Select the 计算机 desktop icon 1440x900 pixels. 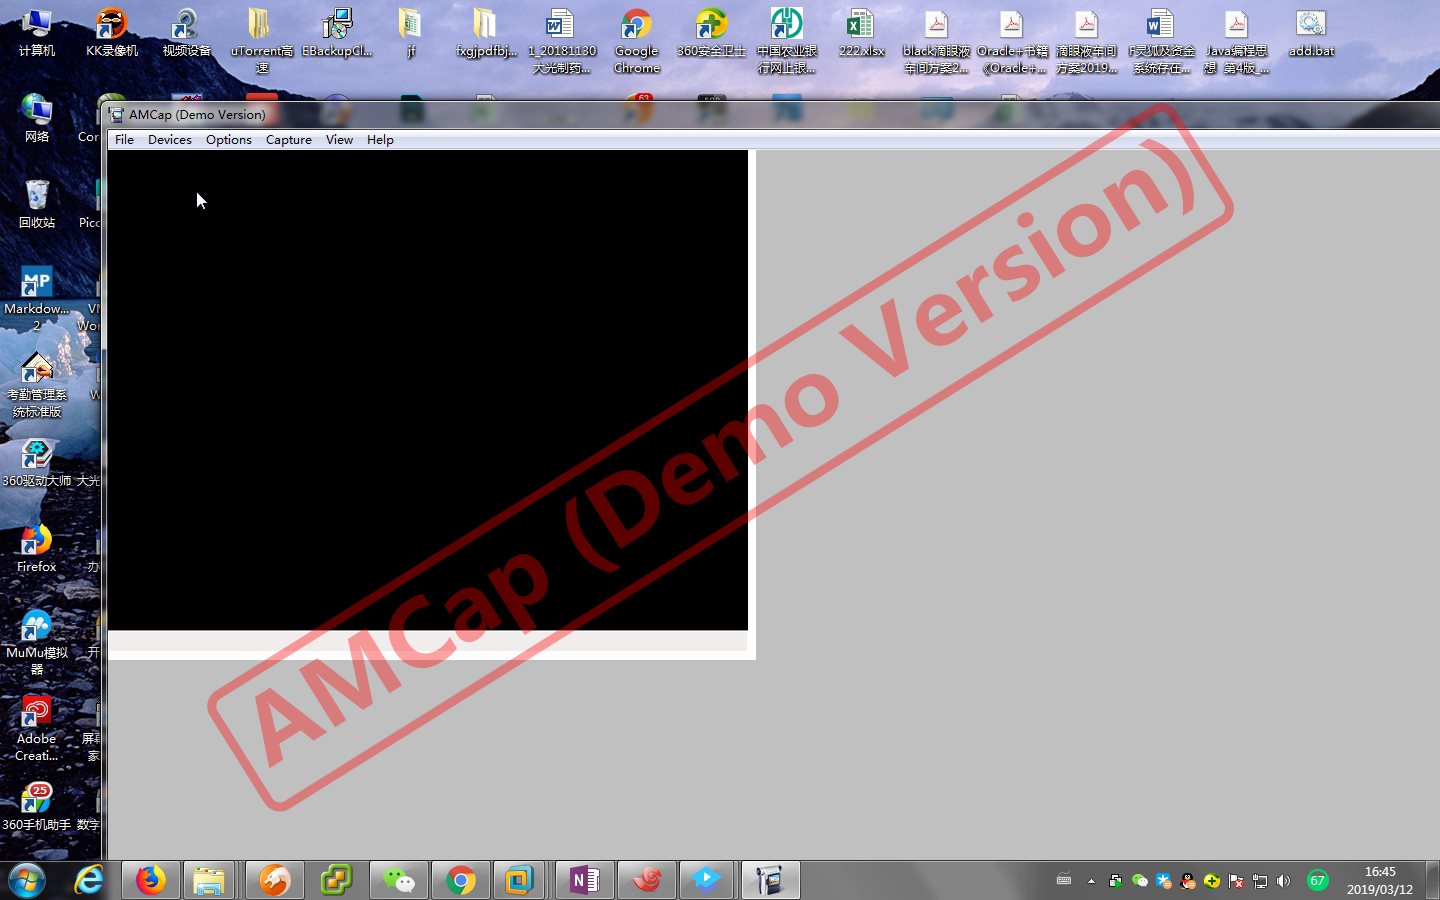(36, 33)
